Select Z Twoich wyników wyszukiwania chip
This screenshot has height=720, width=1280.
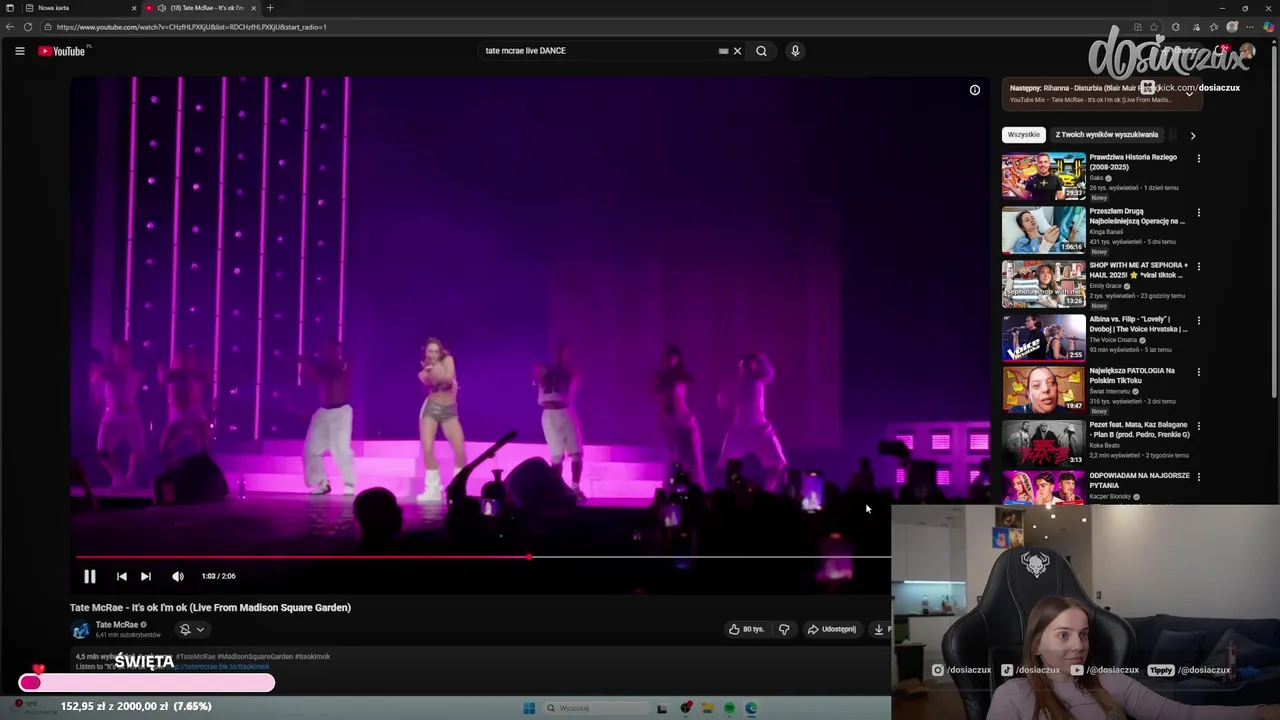pos(1106,134)
